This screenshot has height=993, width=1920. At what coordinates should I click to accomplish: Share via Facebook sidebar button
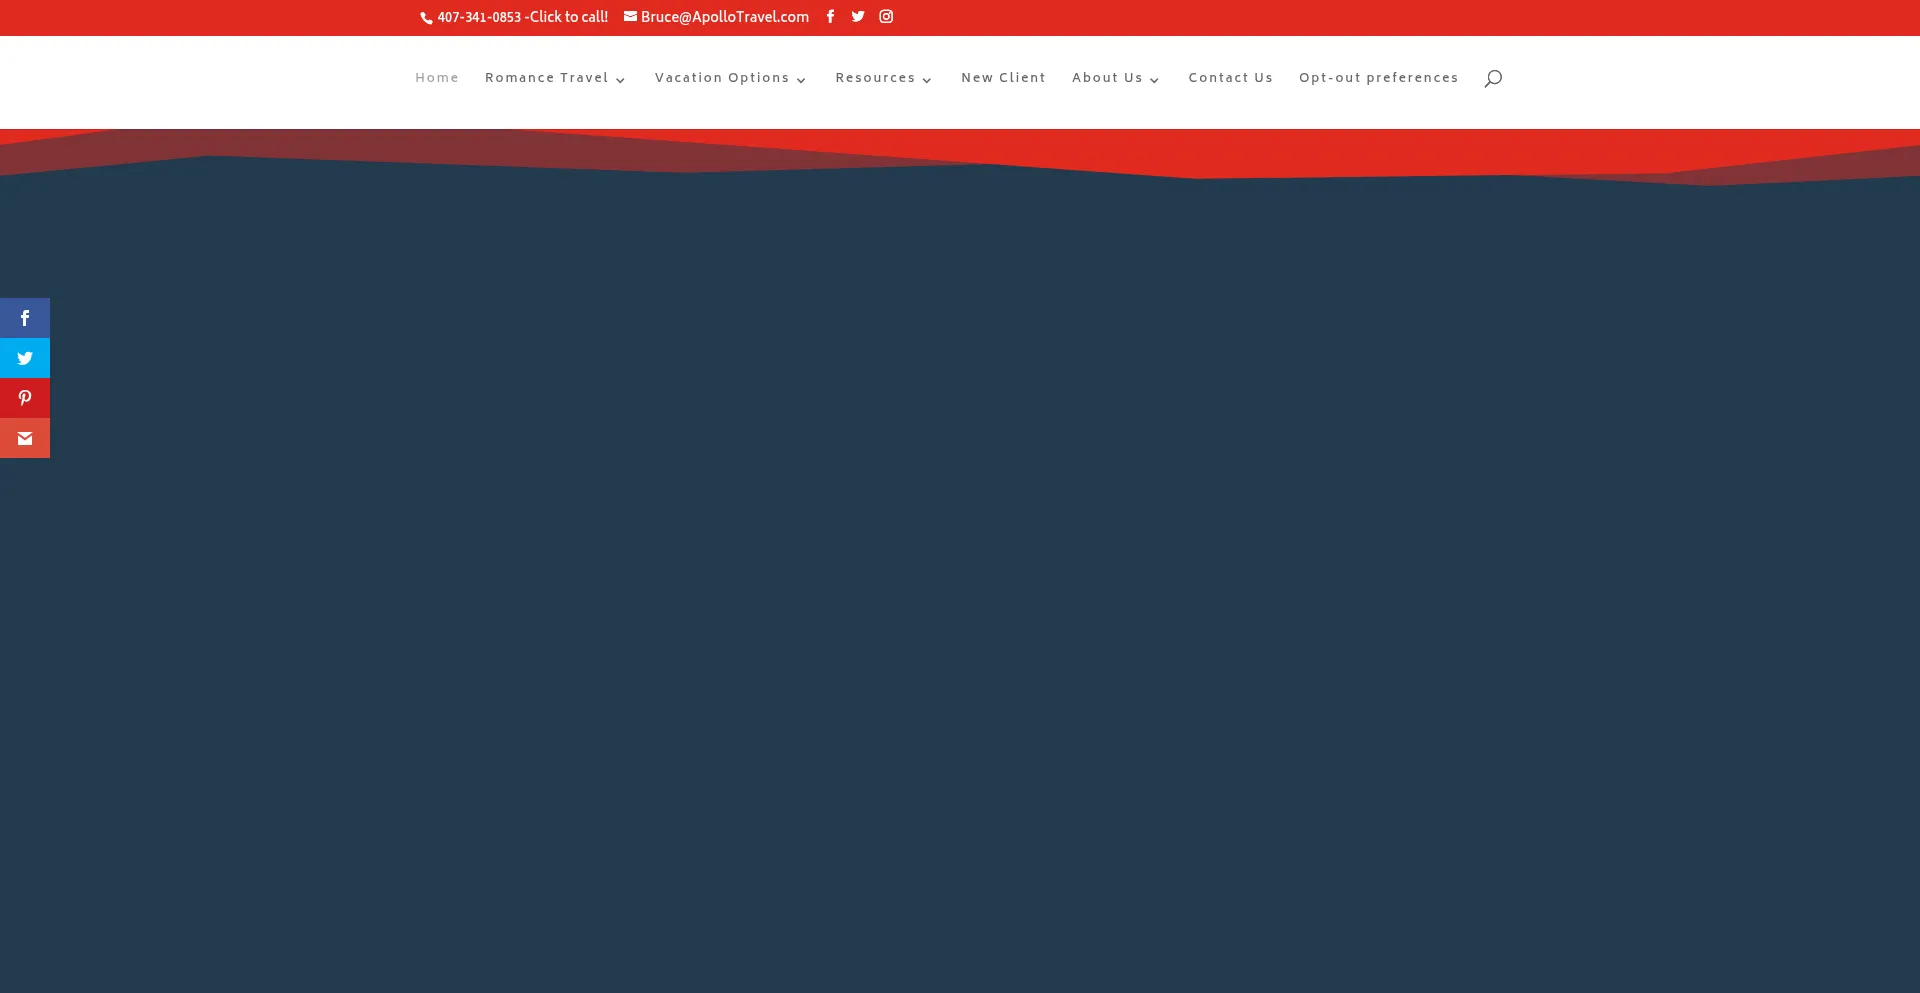point(25,318)
